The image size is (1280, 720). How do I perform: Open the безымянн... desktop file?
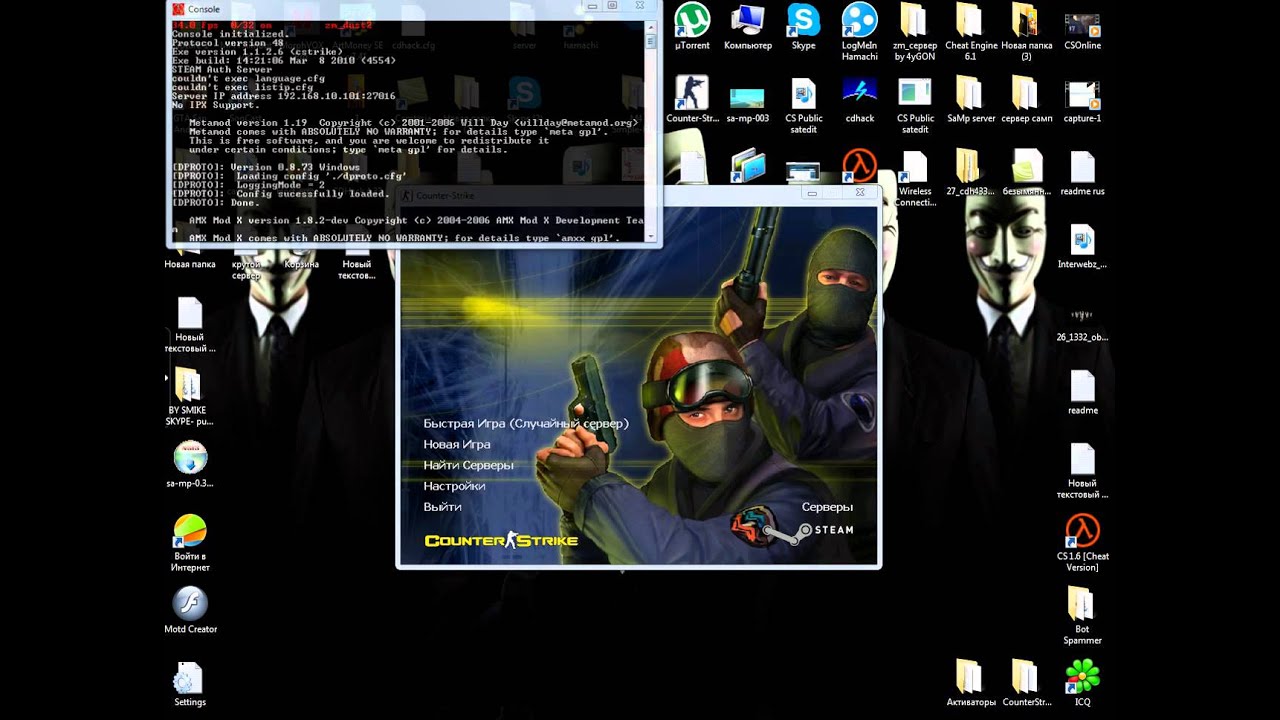point(1026,172)
